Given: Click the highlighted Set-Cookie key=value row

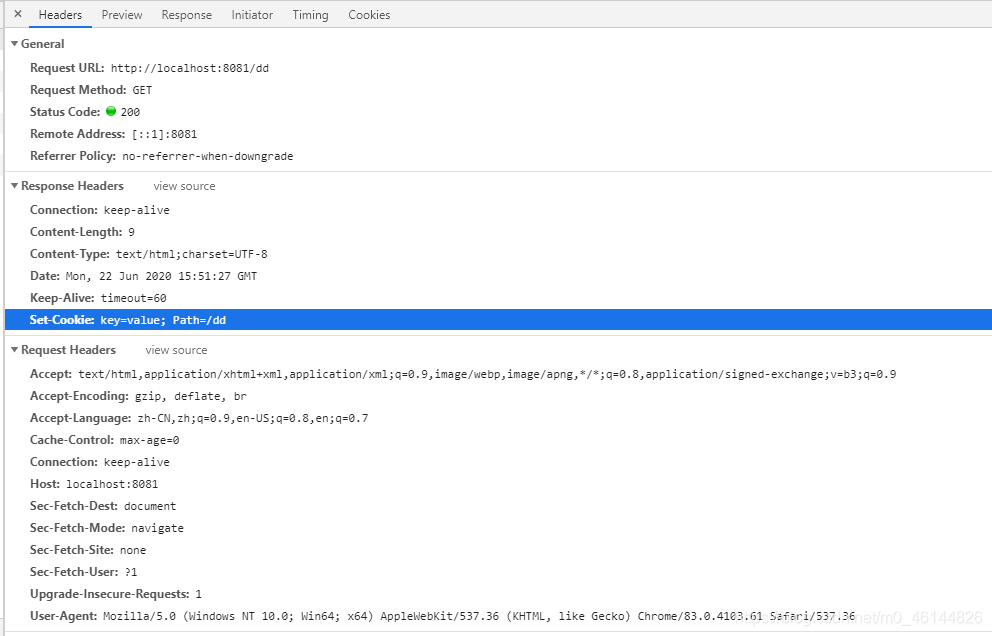Looking at the screenshot, I should pyautogui.click(x=498, y=320).
